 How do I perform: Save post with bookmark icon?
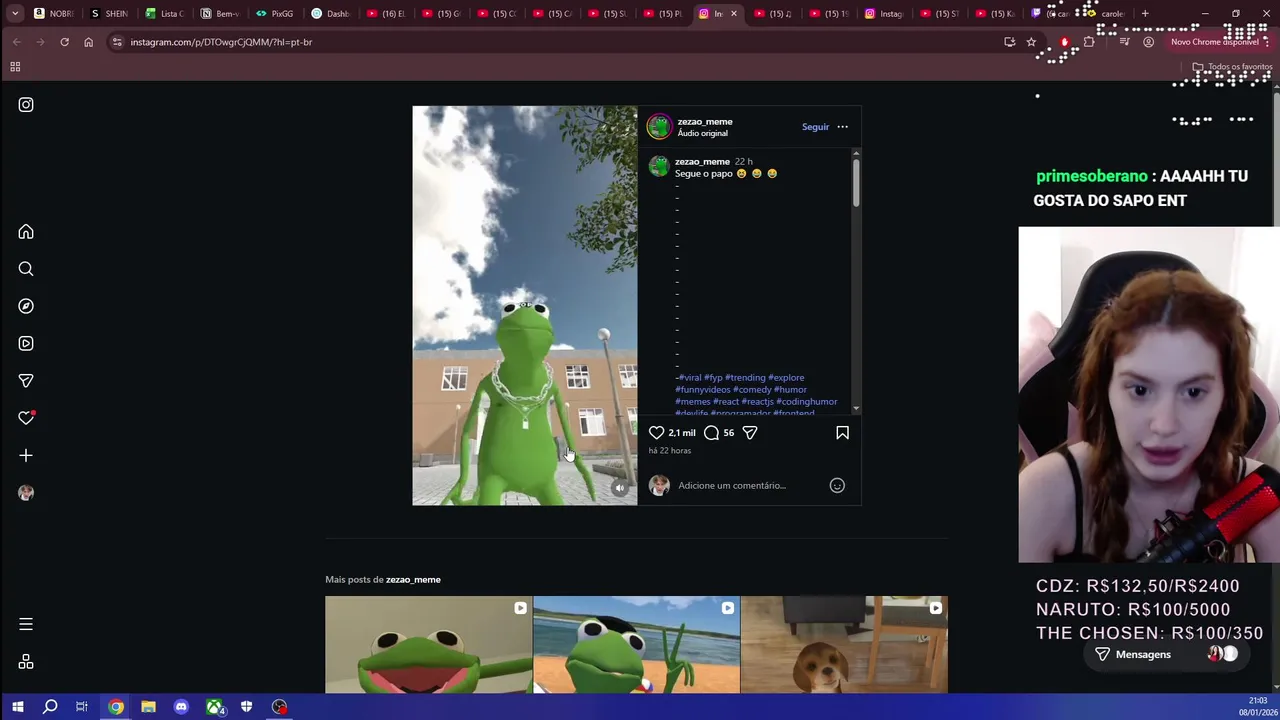tap(842, 433)
